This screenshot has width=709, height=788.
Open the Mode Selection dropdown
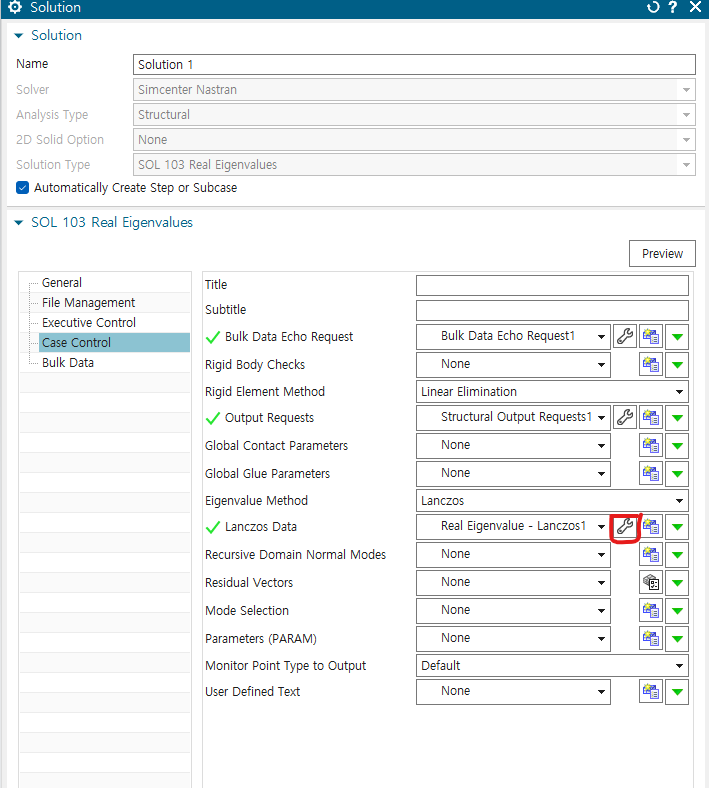pos(513,611)
